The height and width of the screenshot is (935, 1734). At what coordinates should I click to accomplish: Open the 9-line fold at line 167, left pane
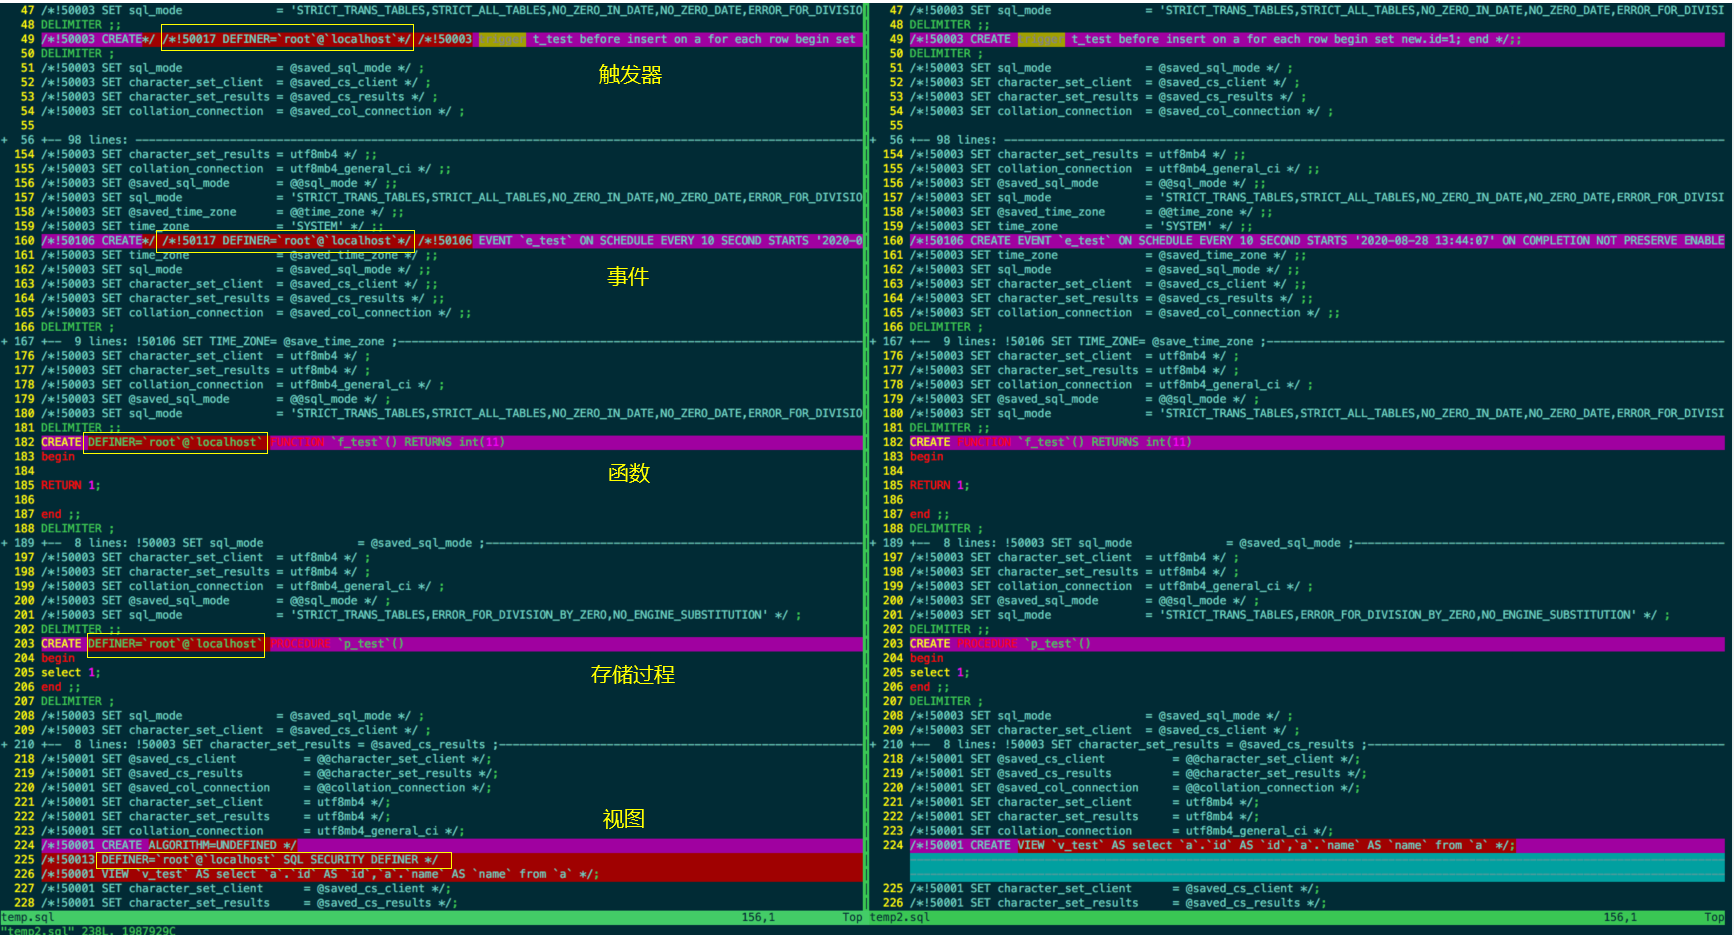(x=432, y=341)
